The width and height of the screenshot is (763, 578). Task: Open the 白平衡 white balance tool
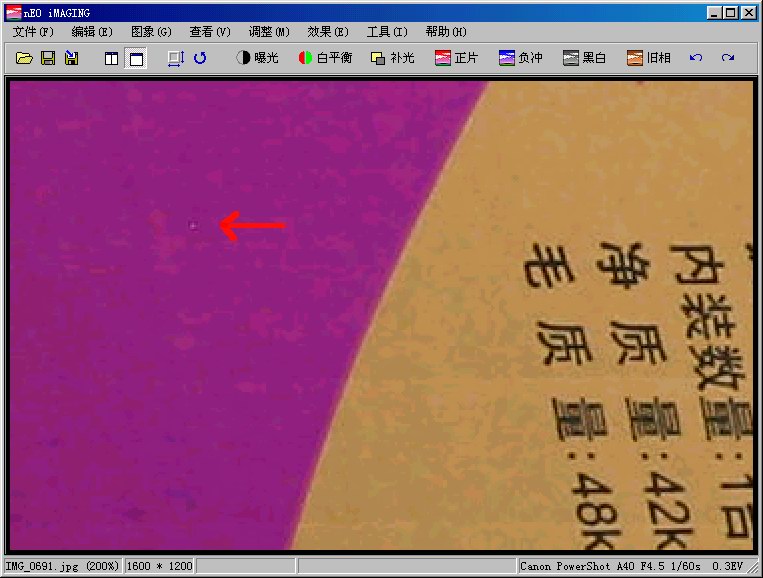coord(325,59)
